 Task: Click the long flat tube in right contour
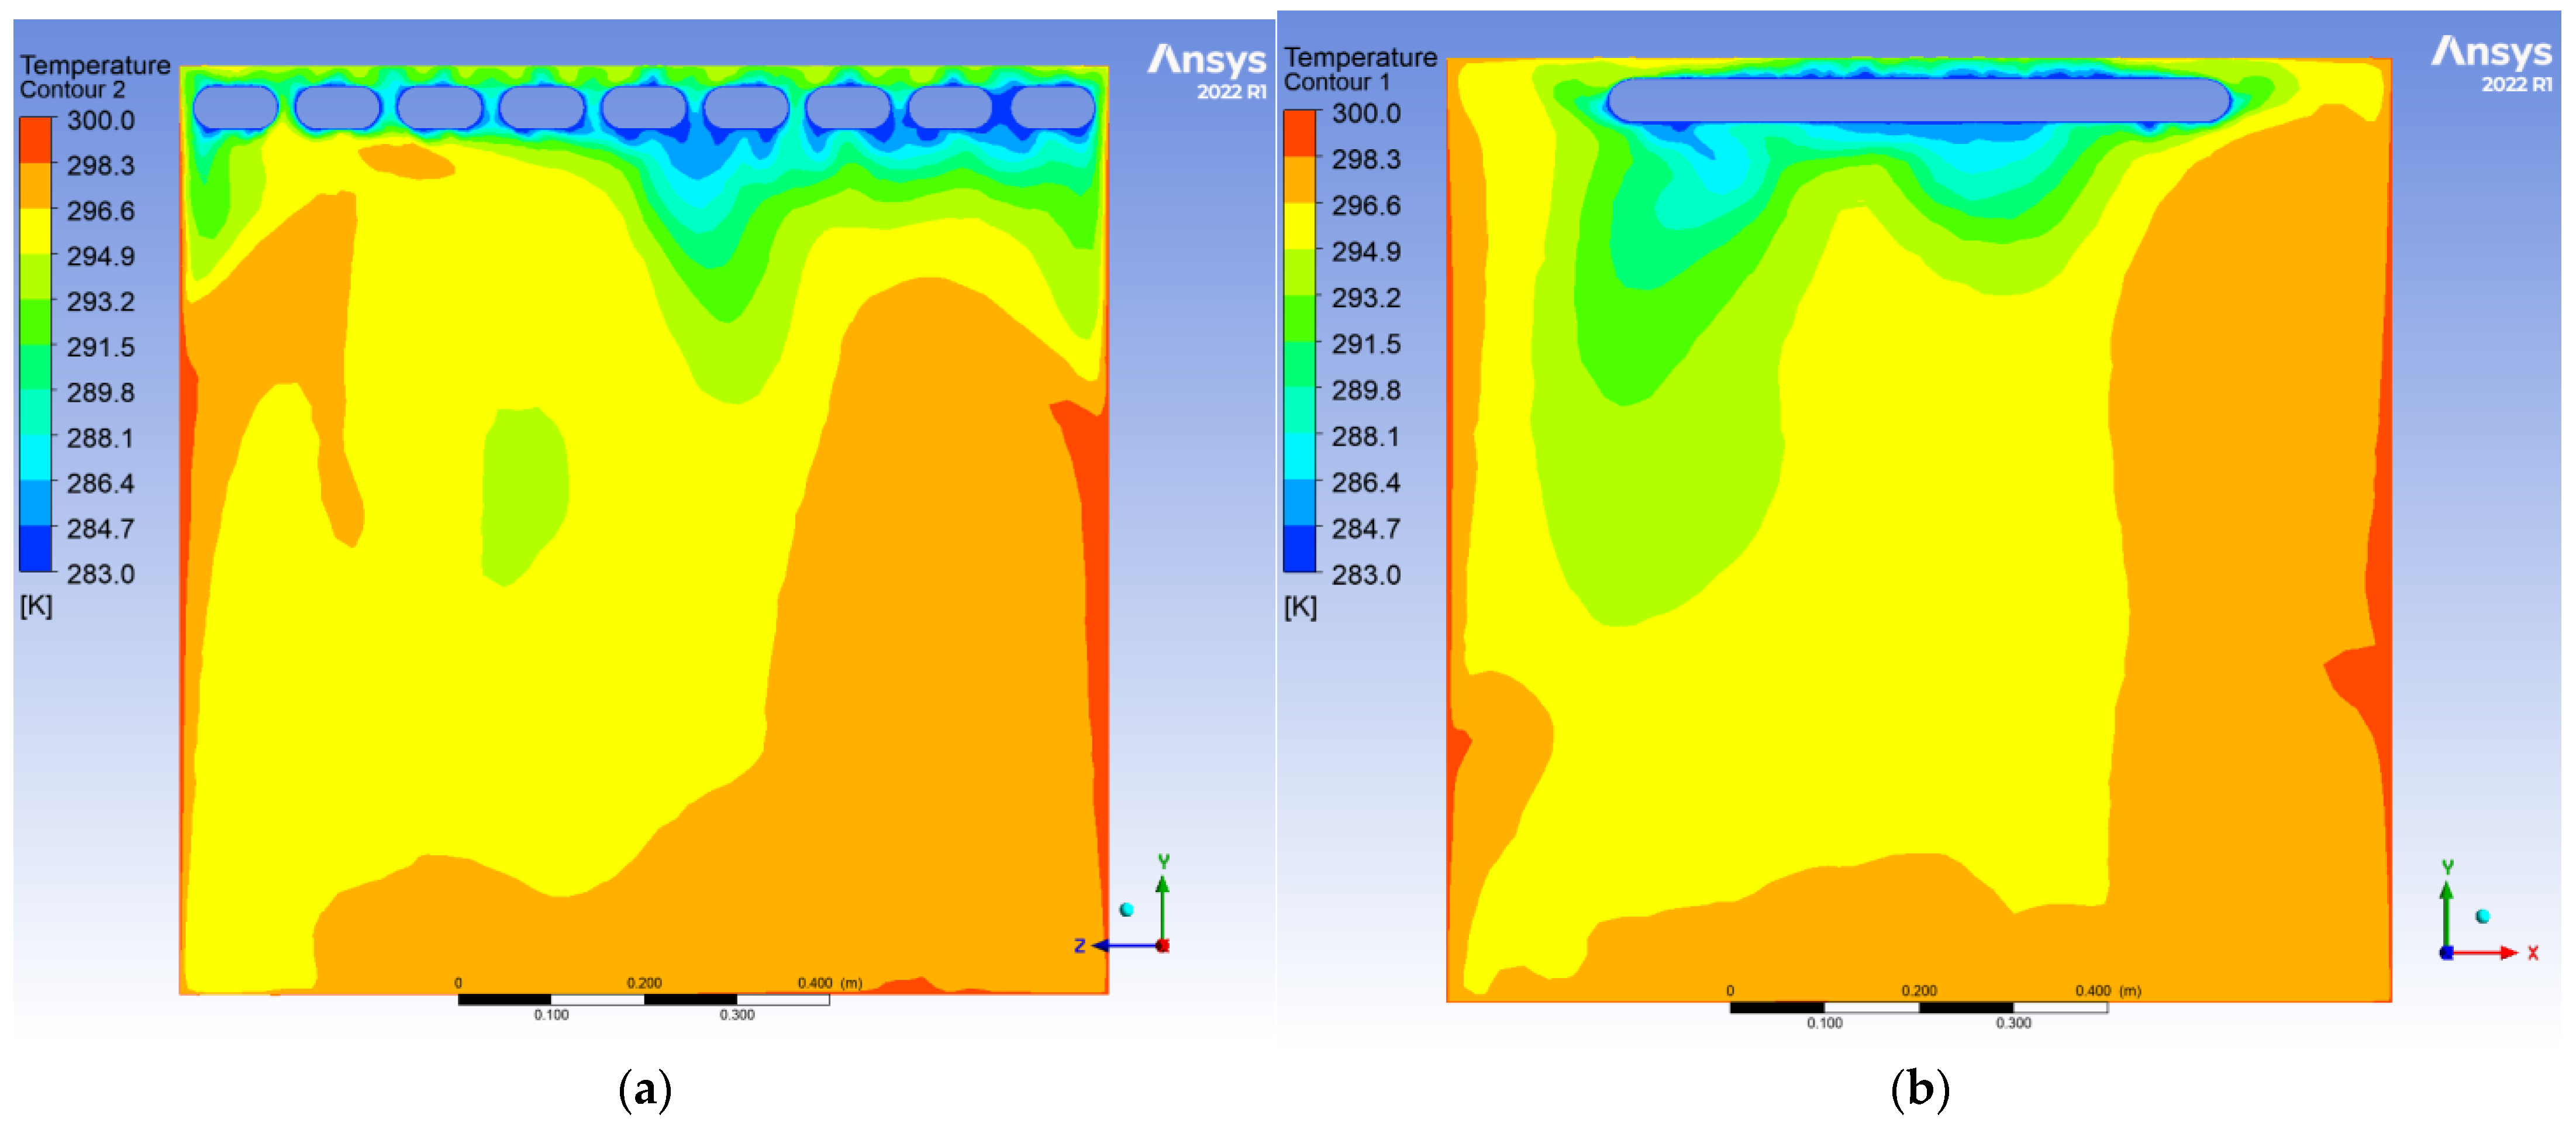tap(1918, 100)
